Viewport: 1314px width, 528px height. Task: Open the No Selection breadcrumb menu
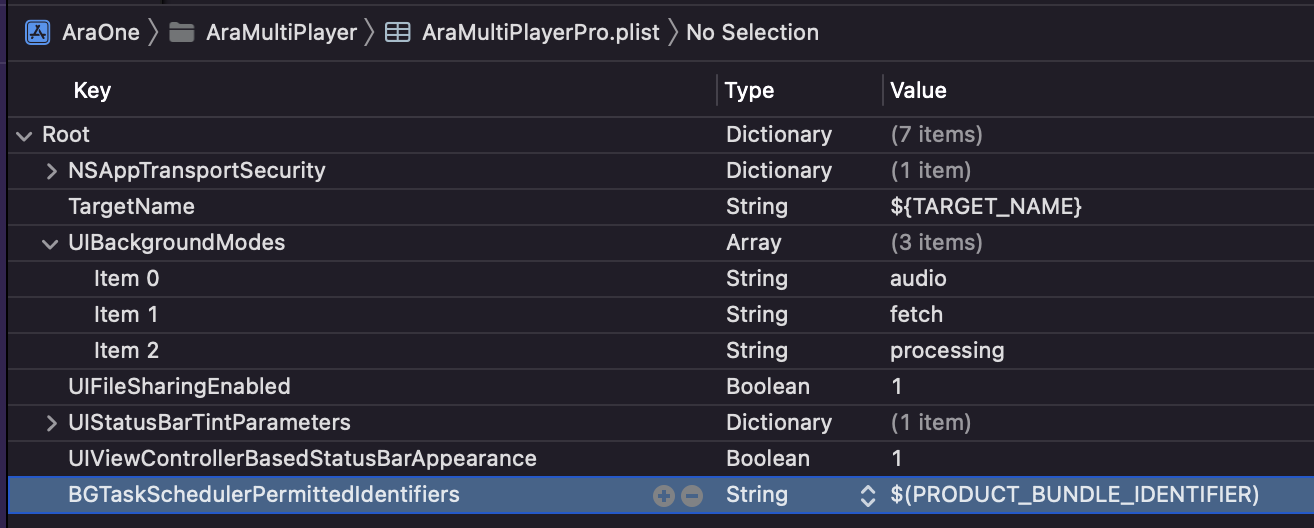[x=752, y=32]
